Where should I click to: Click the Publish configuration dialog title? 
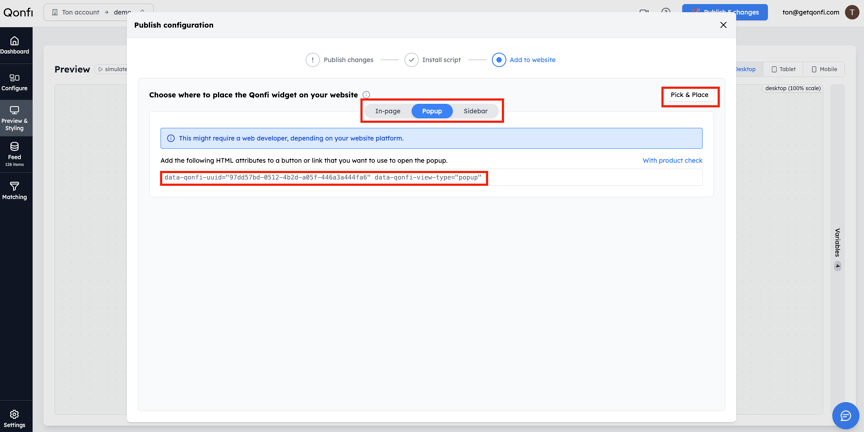coord(174,25)
